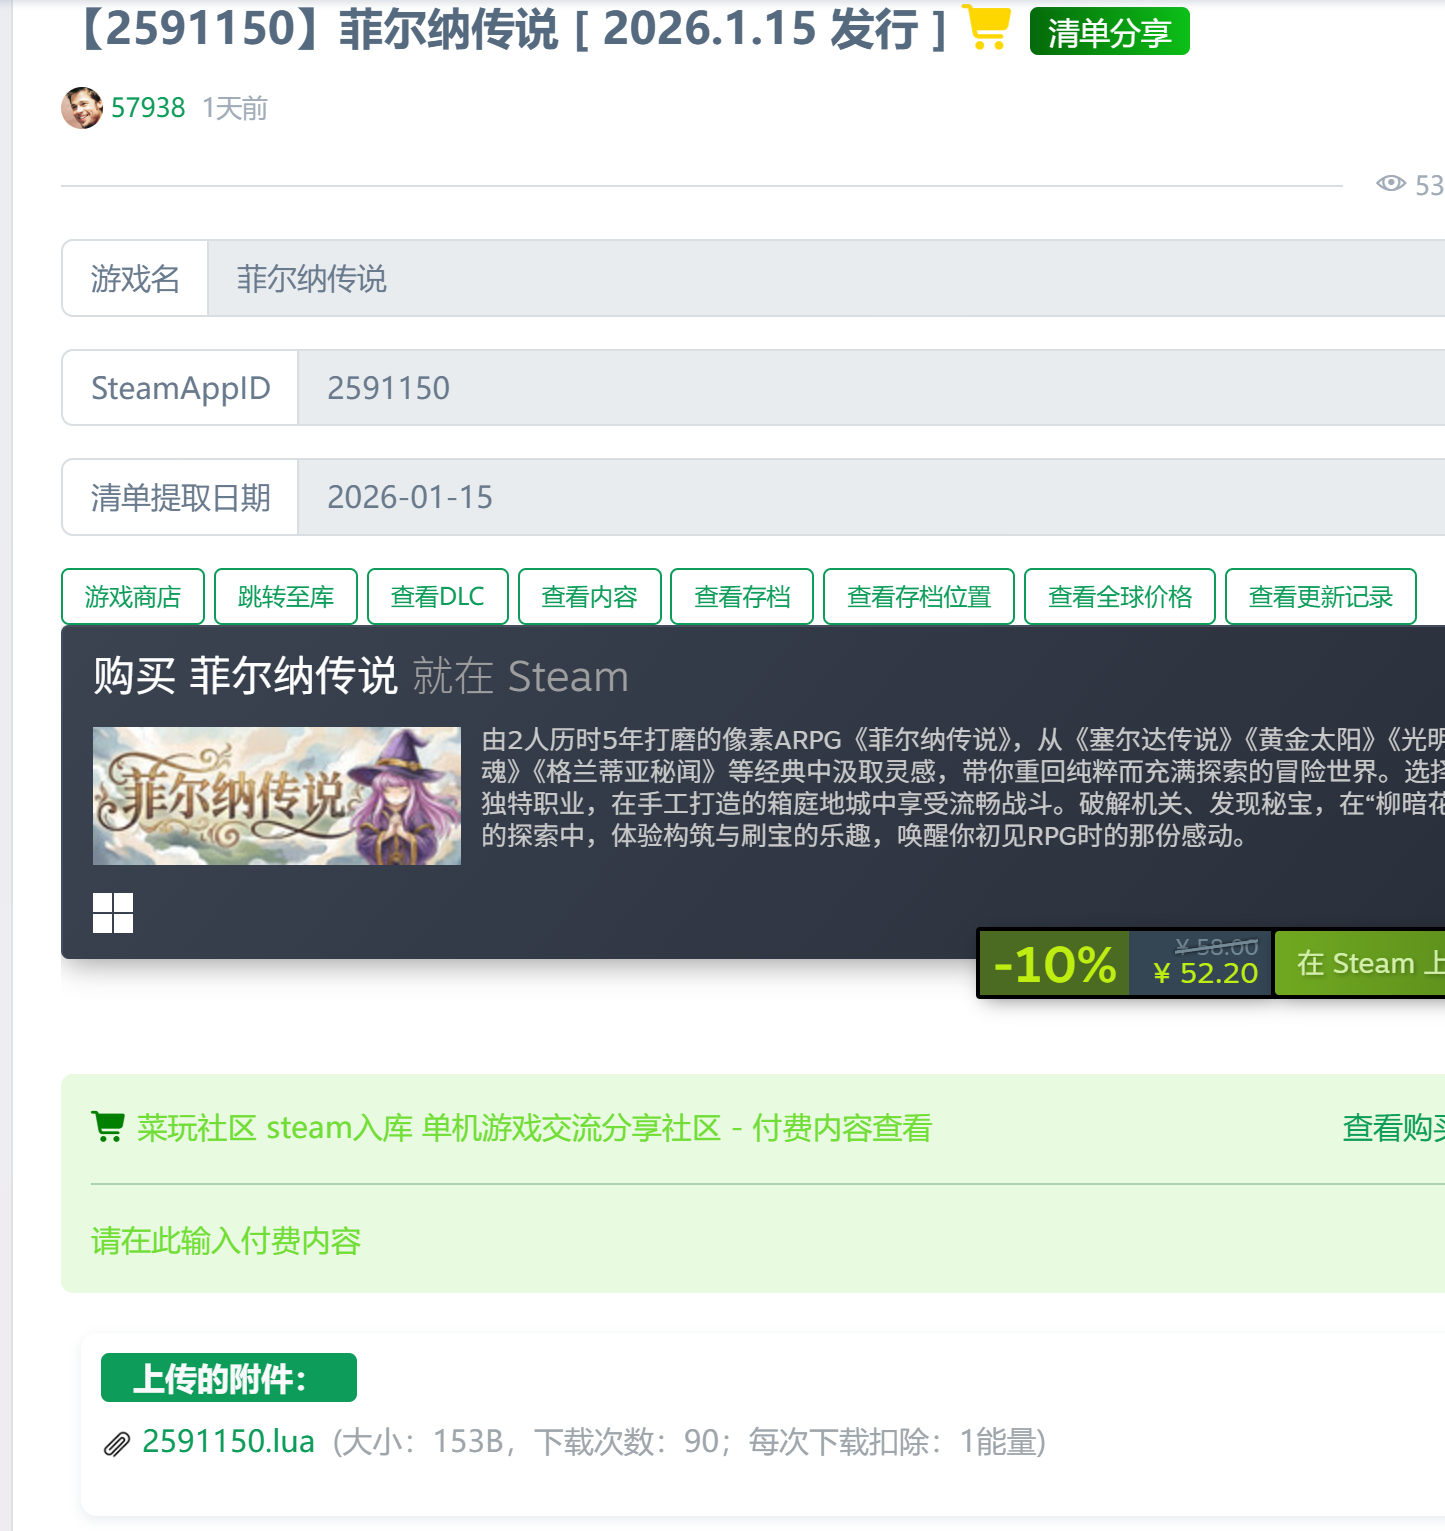Open 查看存档 button
Screen dimensions: 1445x1531
click(x=742, y=597)
